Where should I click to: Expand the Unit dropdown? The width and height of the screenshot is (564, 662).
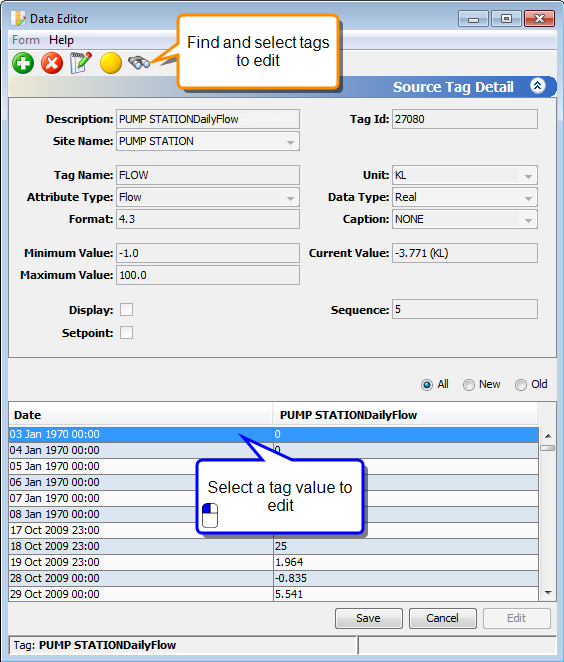click(464, 176)
